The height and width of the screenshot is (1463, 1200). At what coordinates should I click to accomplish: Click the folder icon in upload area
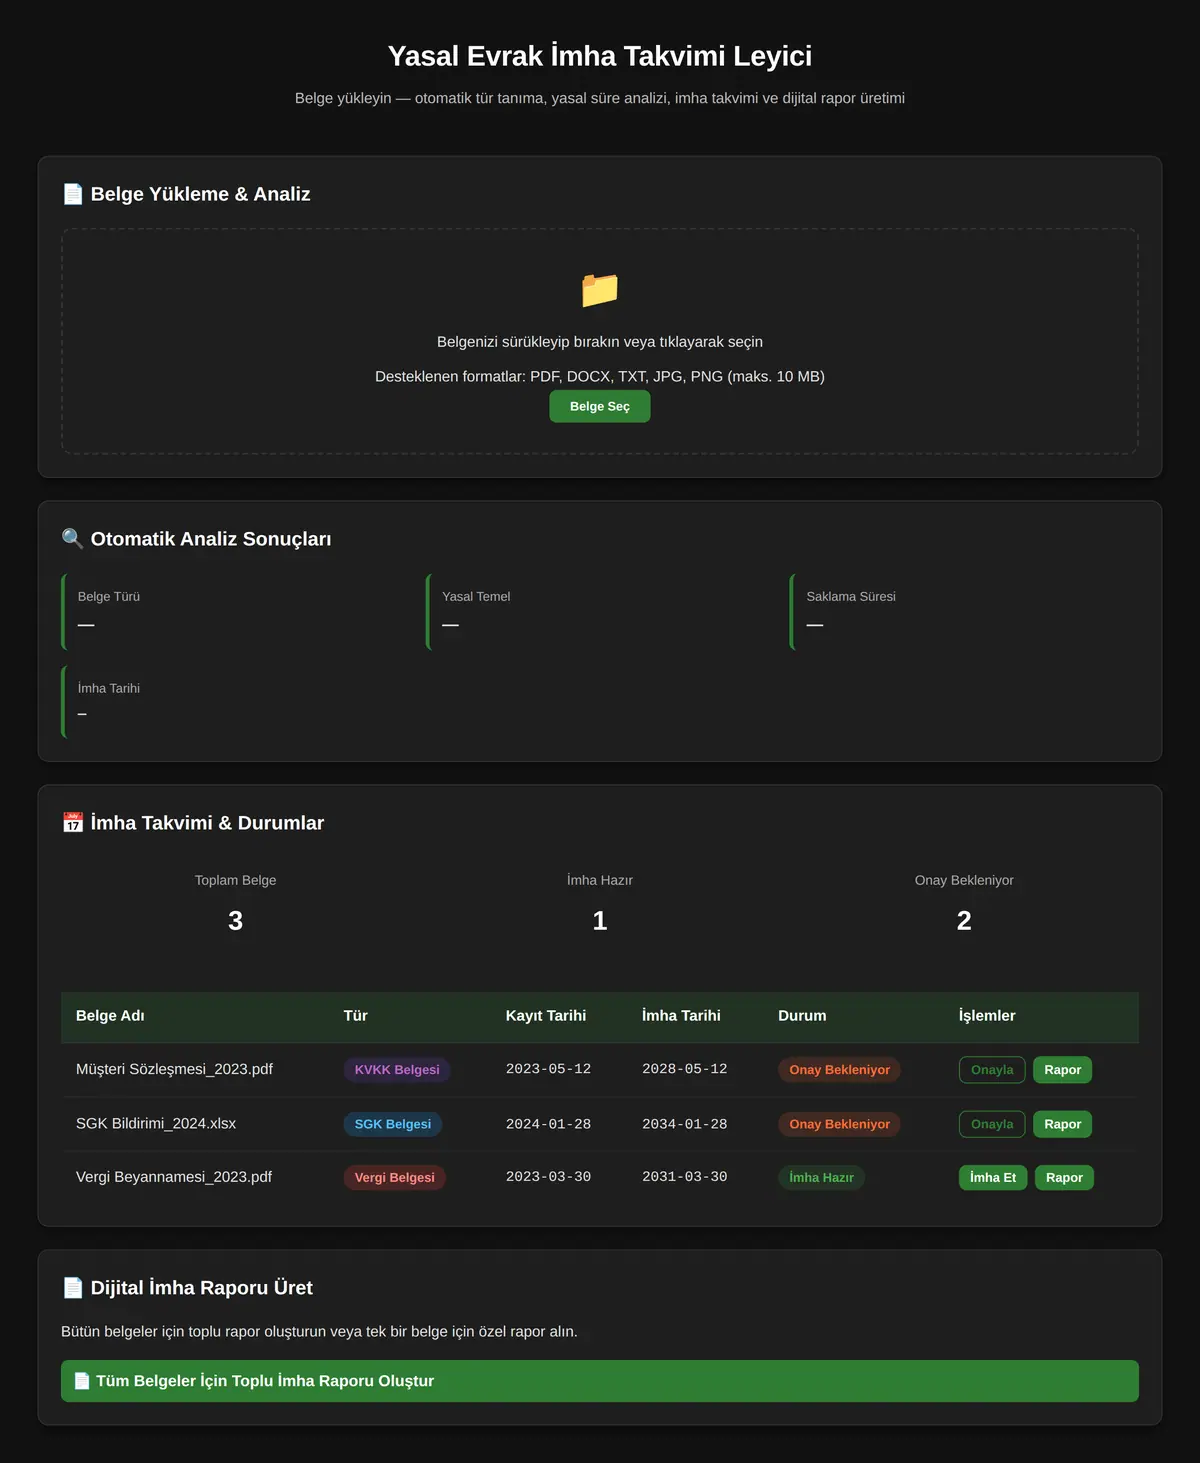pyautogui.click(x=600, y=290)
